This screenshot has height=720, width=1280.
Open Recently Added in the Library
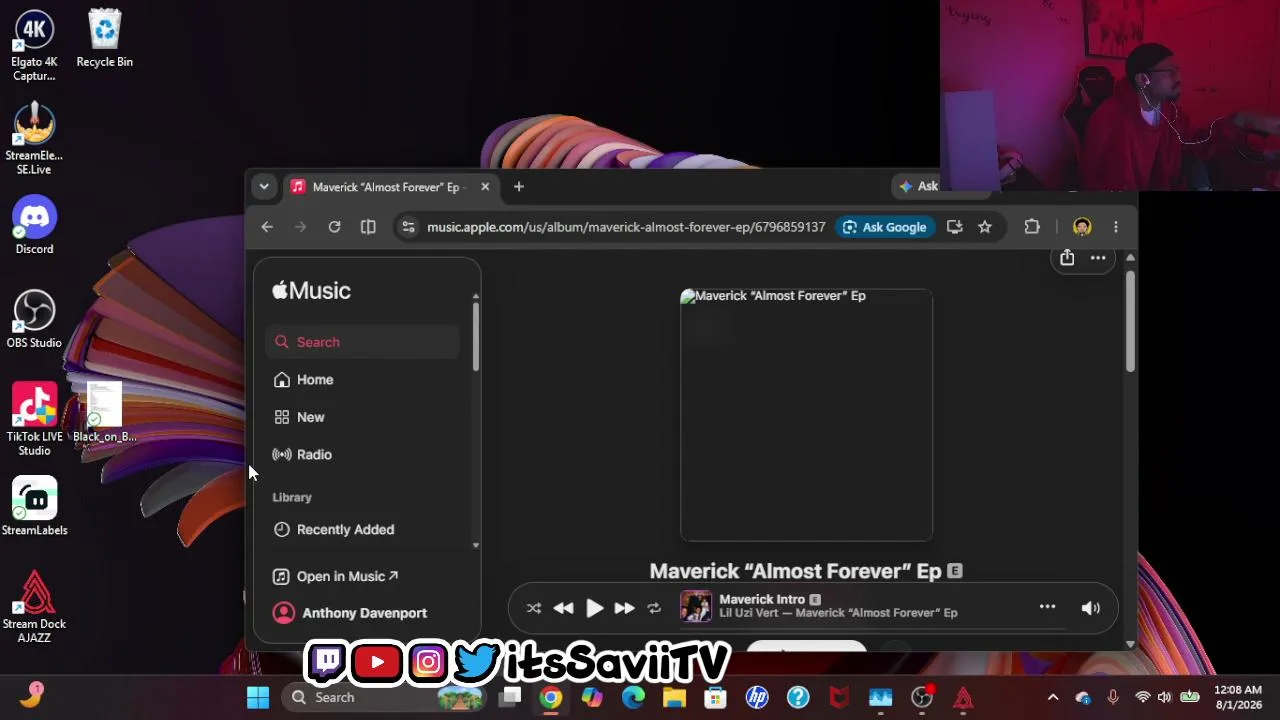(x=363, y=530)
